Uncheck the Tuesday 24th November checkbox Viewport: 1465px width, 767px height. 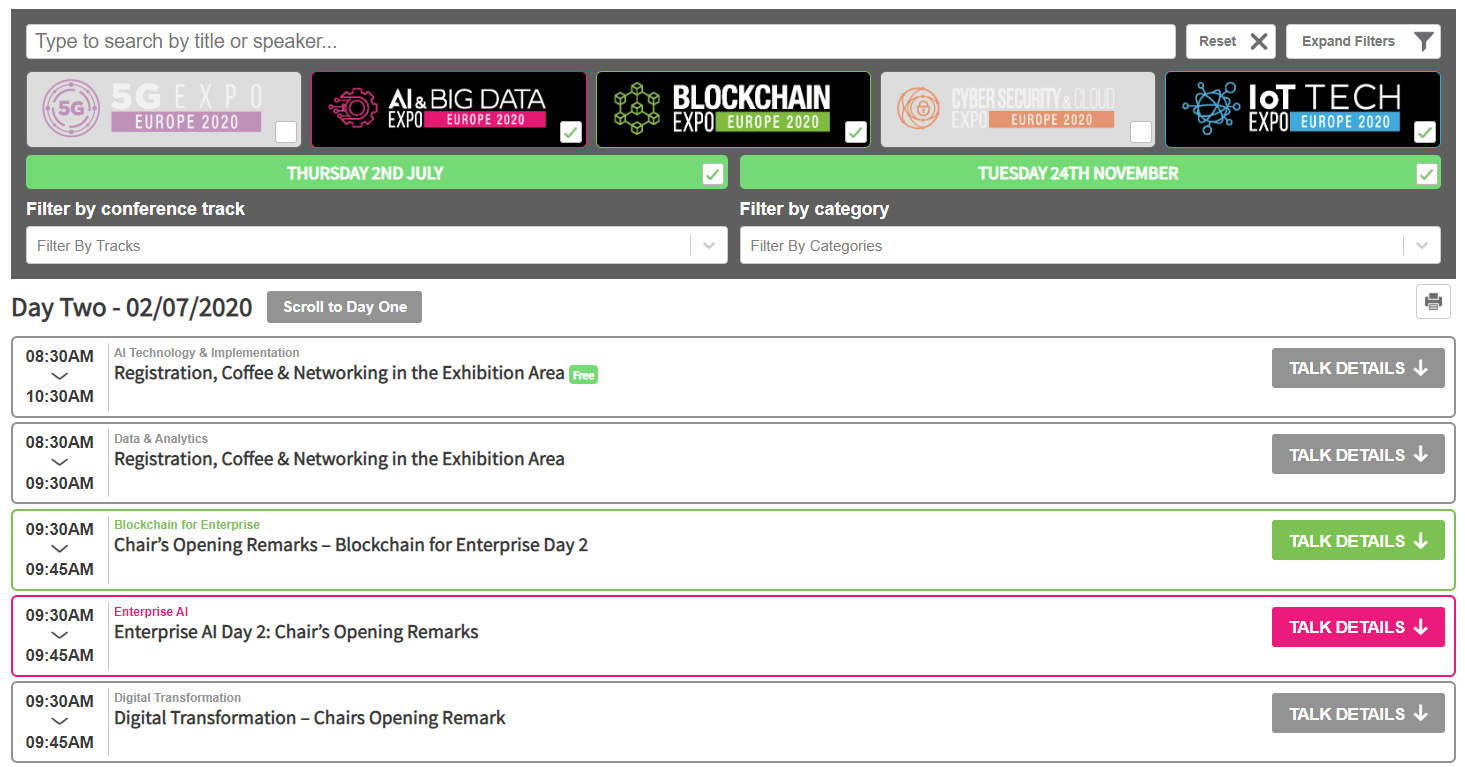1427,174
